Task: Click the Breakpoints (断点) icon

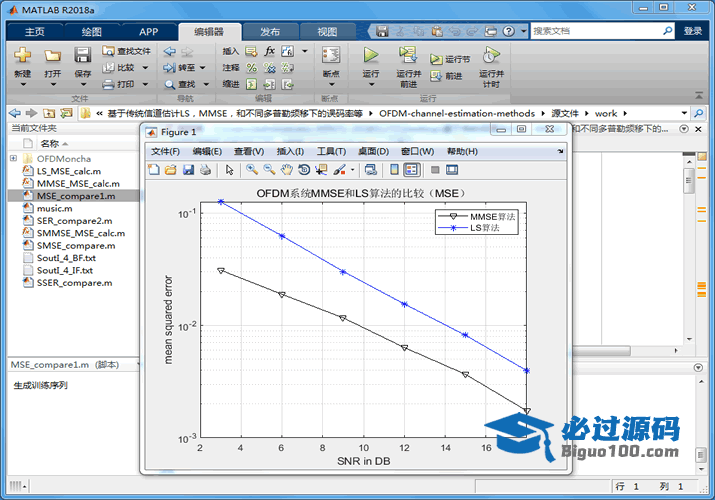Action: click(331, 55)
